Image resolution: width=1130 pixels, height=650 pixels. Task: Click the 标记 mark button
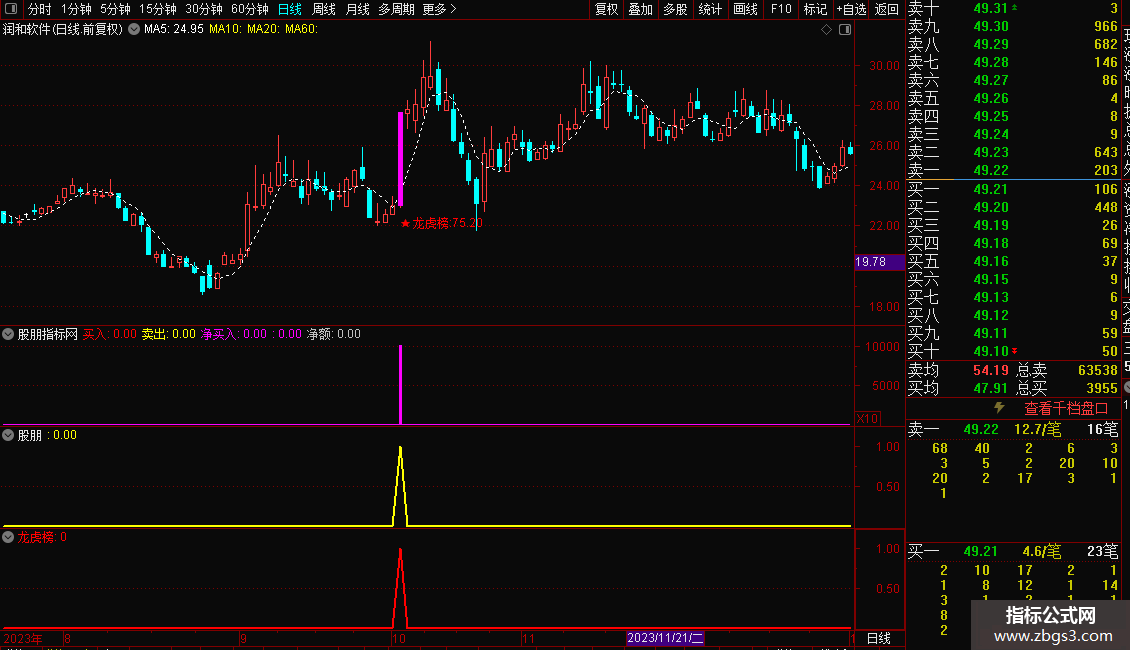pos(815,9)
